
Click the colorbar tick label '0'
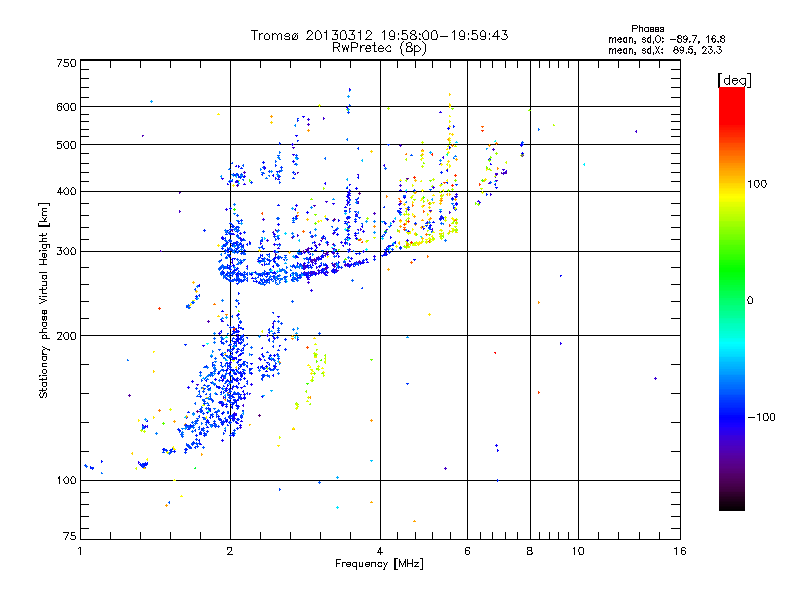pyautogui.click(x=750, y=300)
